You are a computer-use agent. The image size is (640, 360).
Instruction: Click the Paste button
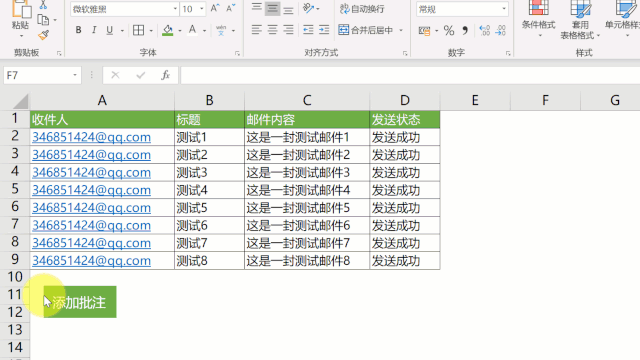click(x=20, y=16)
